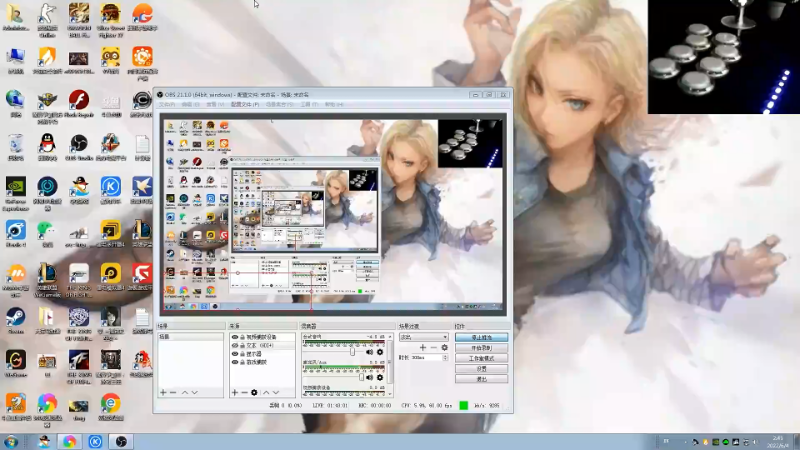Remove the selected source with the minus icon
The image size is (800, 450).
(244, 392)
